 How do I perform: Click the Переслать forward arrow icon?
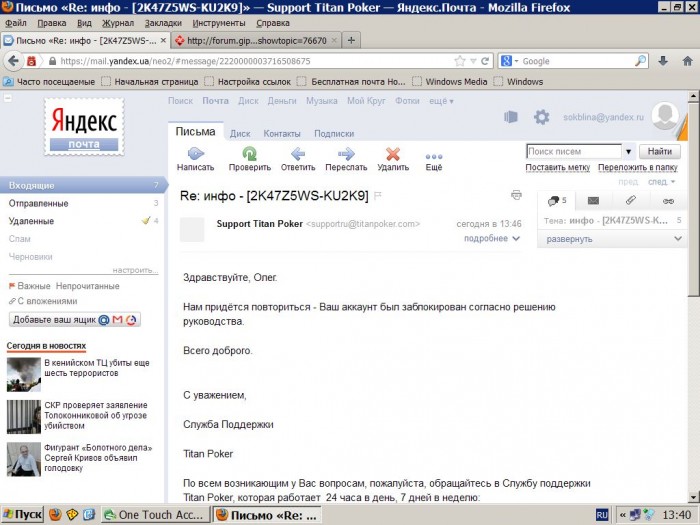click(x=346, y=154)
